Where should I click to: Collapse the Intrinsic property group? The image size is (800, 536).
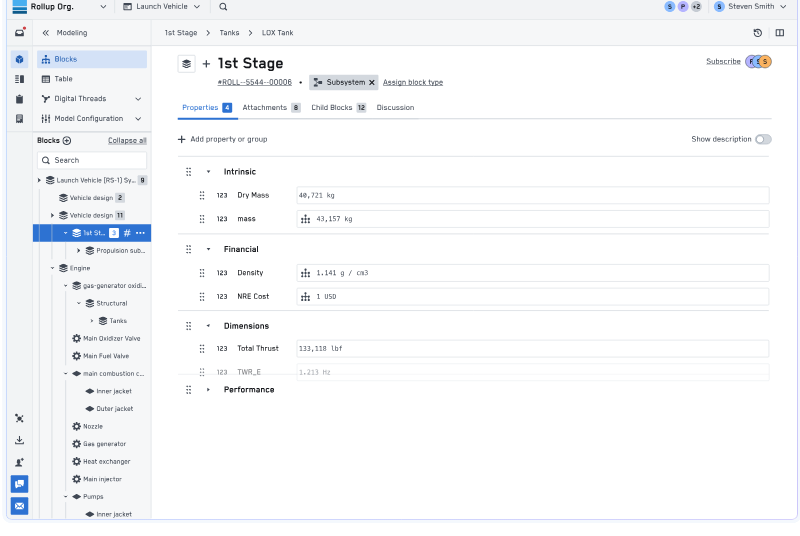click(208, 172)
